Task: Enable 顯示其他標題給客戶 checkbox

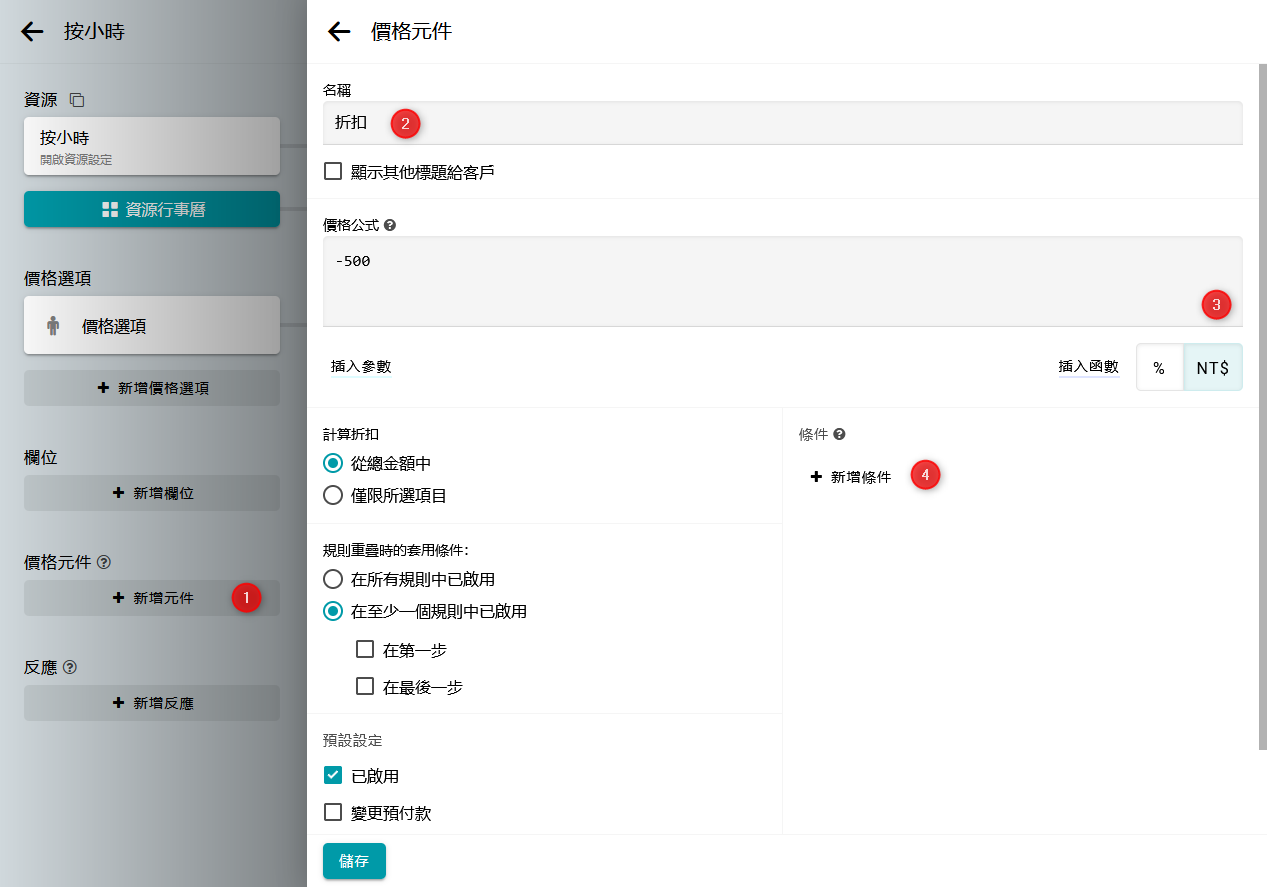Action: (x=334, y=172)
